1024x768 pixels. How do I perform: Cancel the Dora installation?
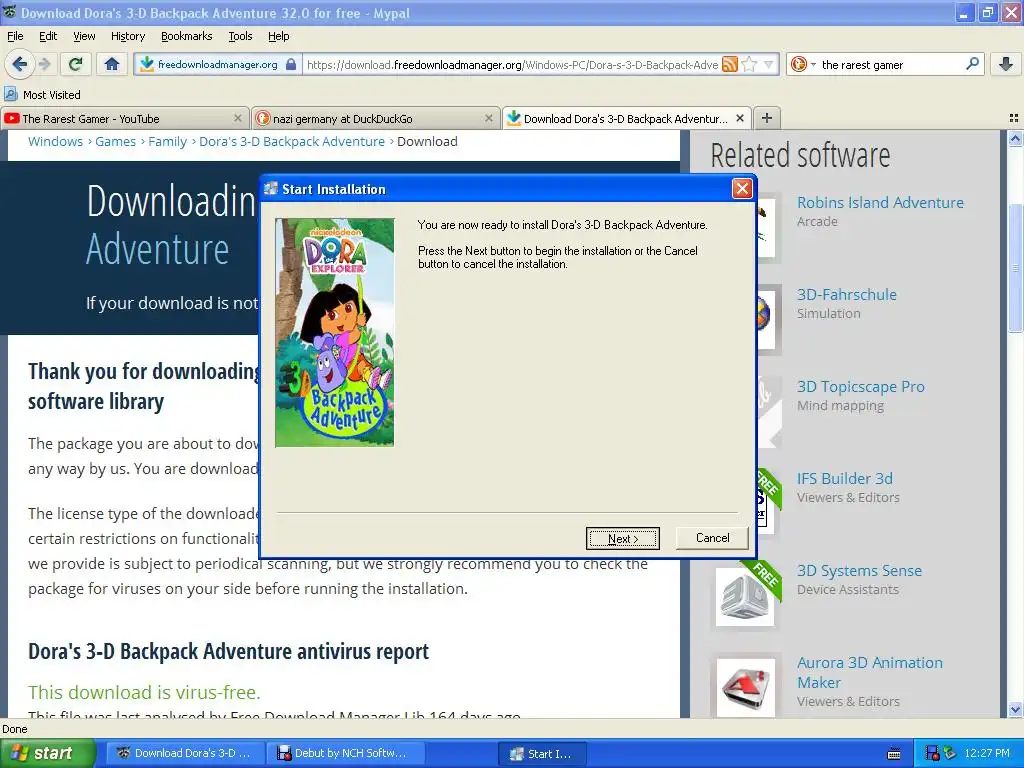click(712, 537)
